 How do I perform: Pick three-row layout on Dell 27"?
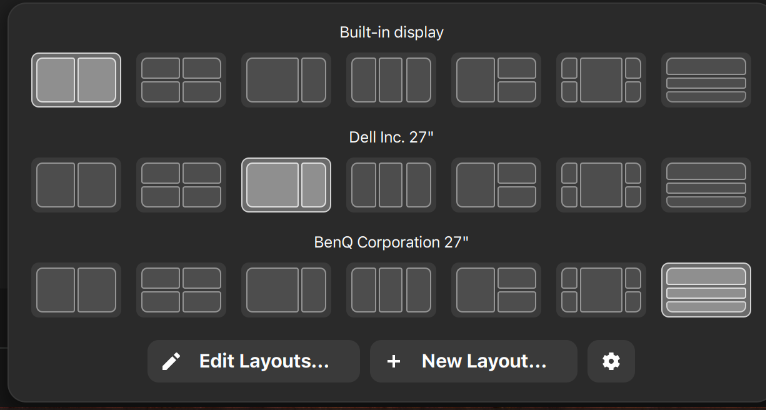tap(706, 185)
